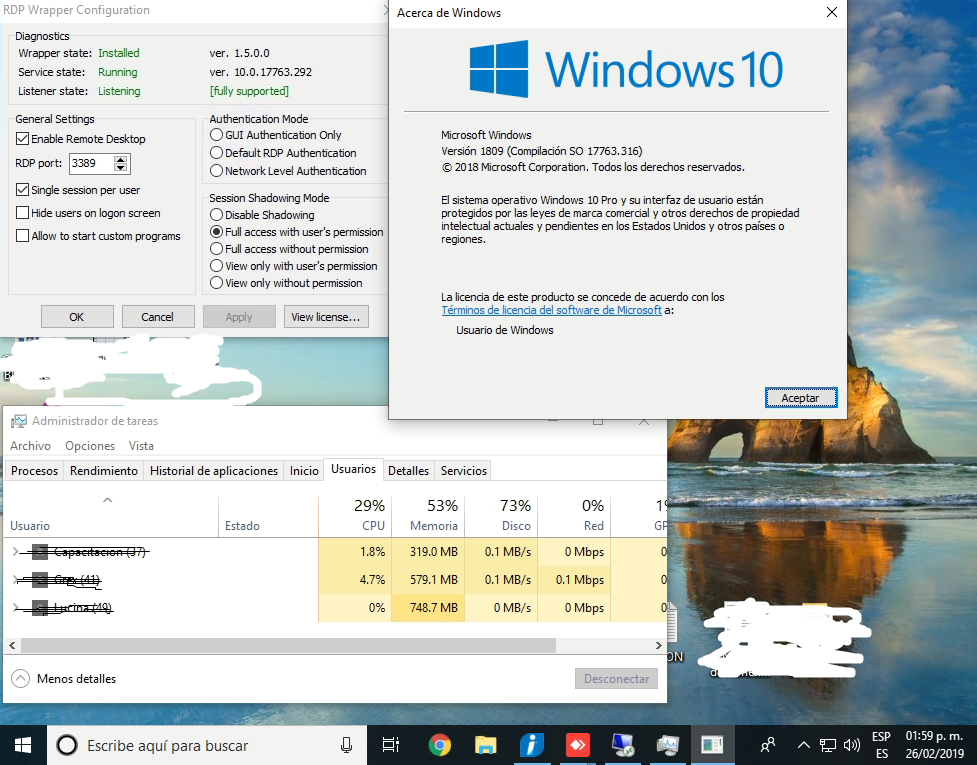Select Default RDP Authentication option

216,153
